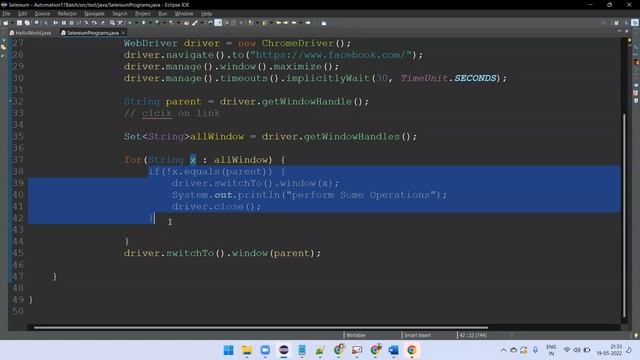Open the Project menu
Viewport: 640px width, 360px height.
tap(143, 13)
